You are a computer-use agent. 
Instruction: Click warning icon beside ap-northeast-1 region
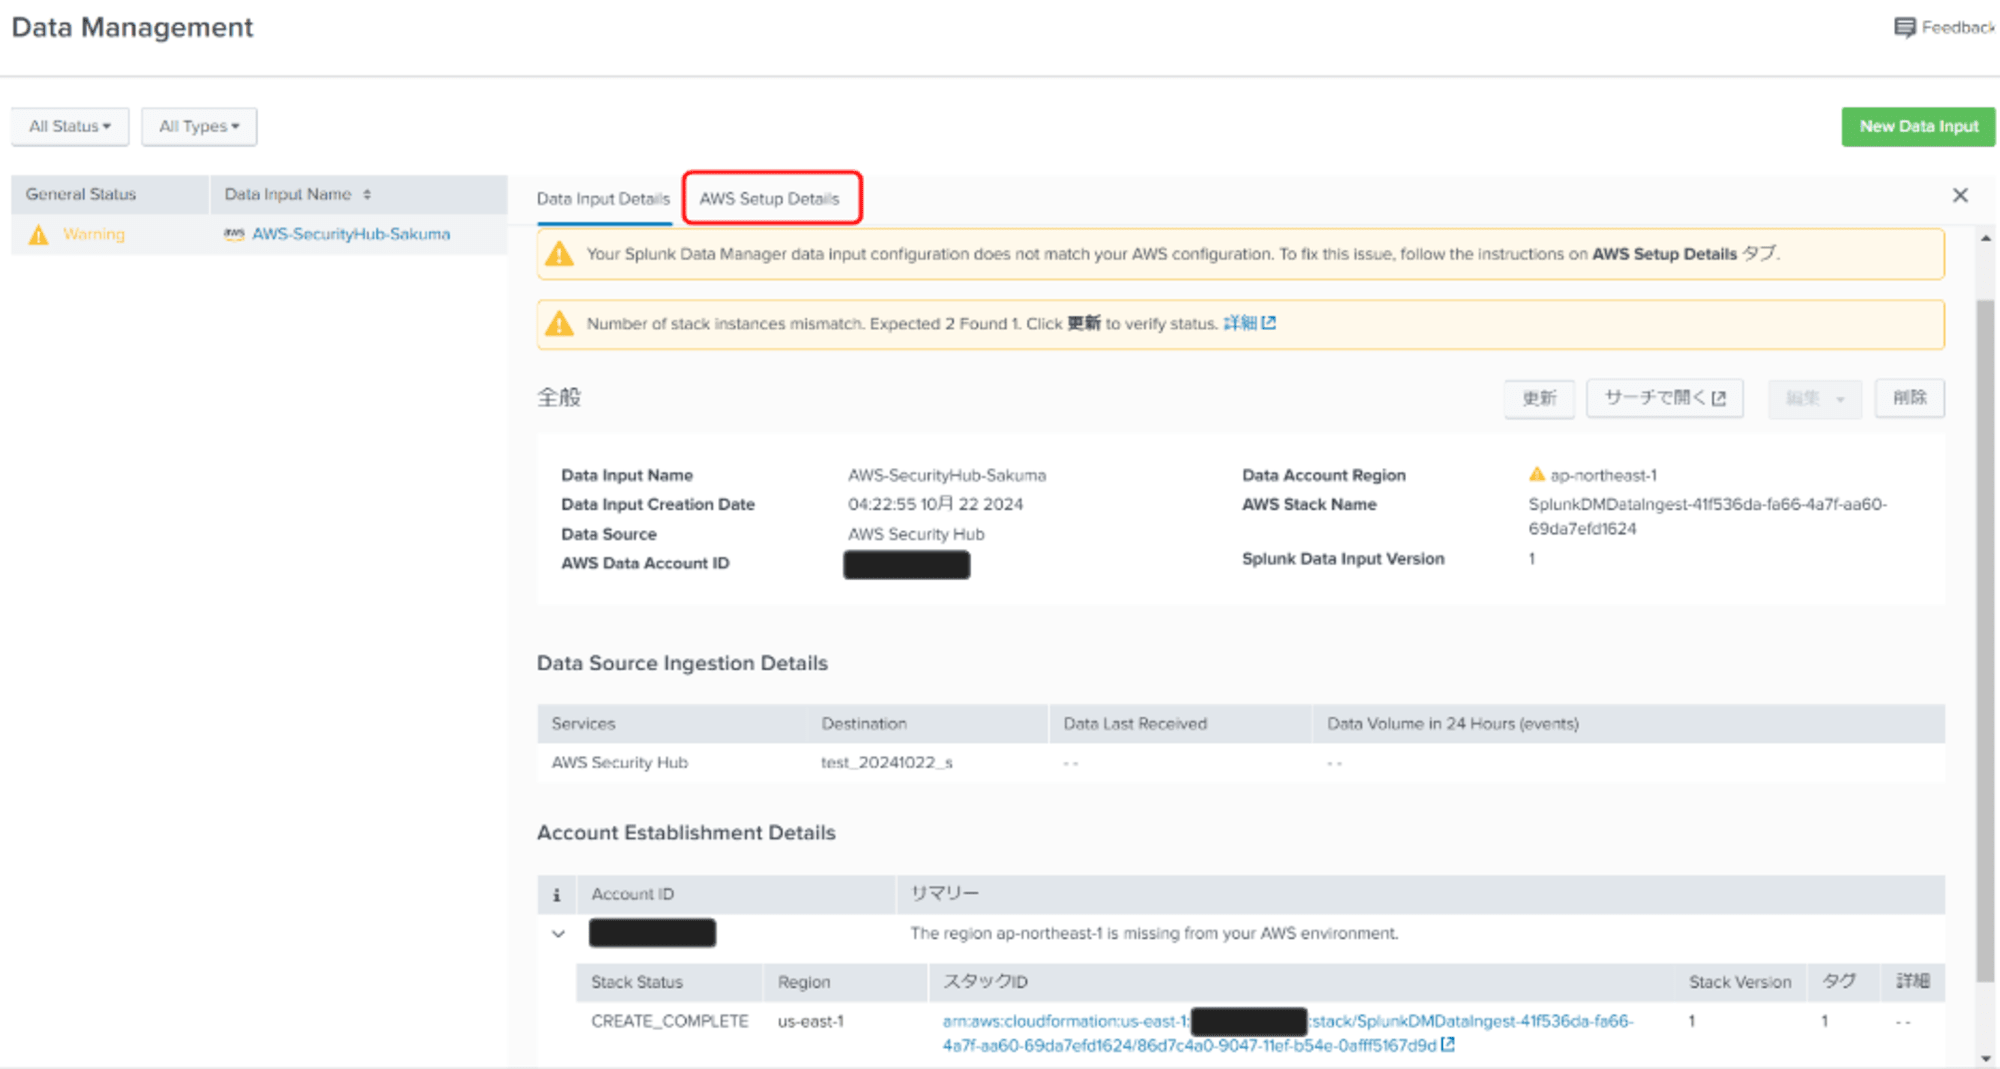[1537, 475]
